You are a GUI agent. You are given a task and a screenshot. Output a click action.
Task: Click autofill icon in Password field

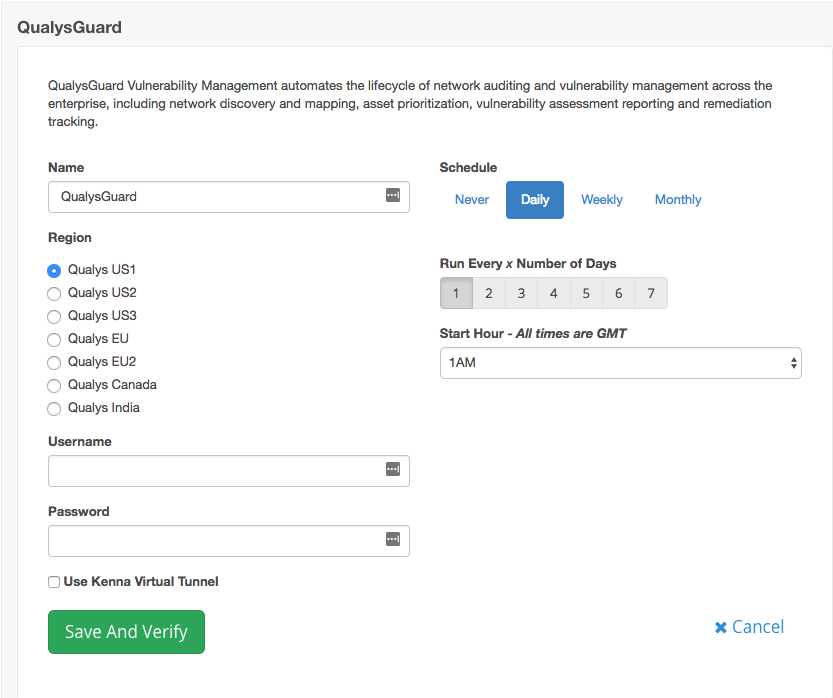392,540
